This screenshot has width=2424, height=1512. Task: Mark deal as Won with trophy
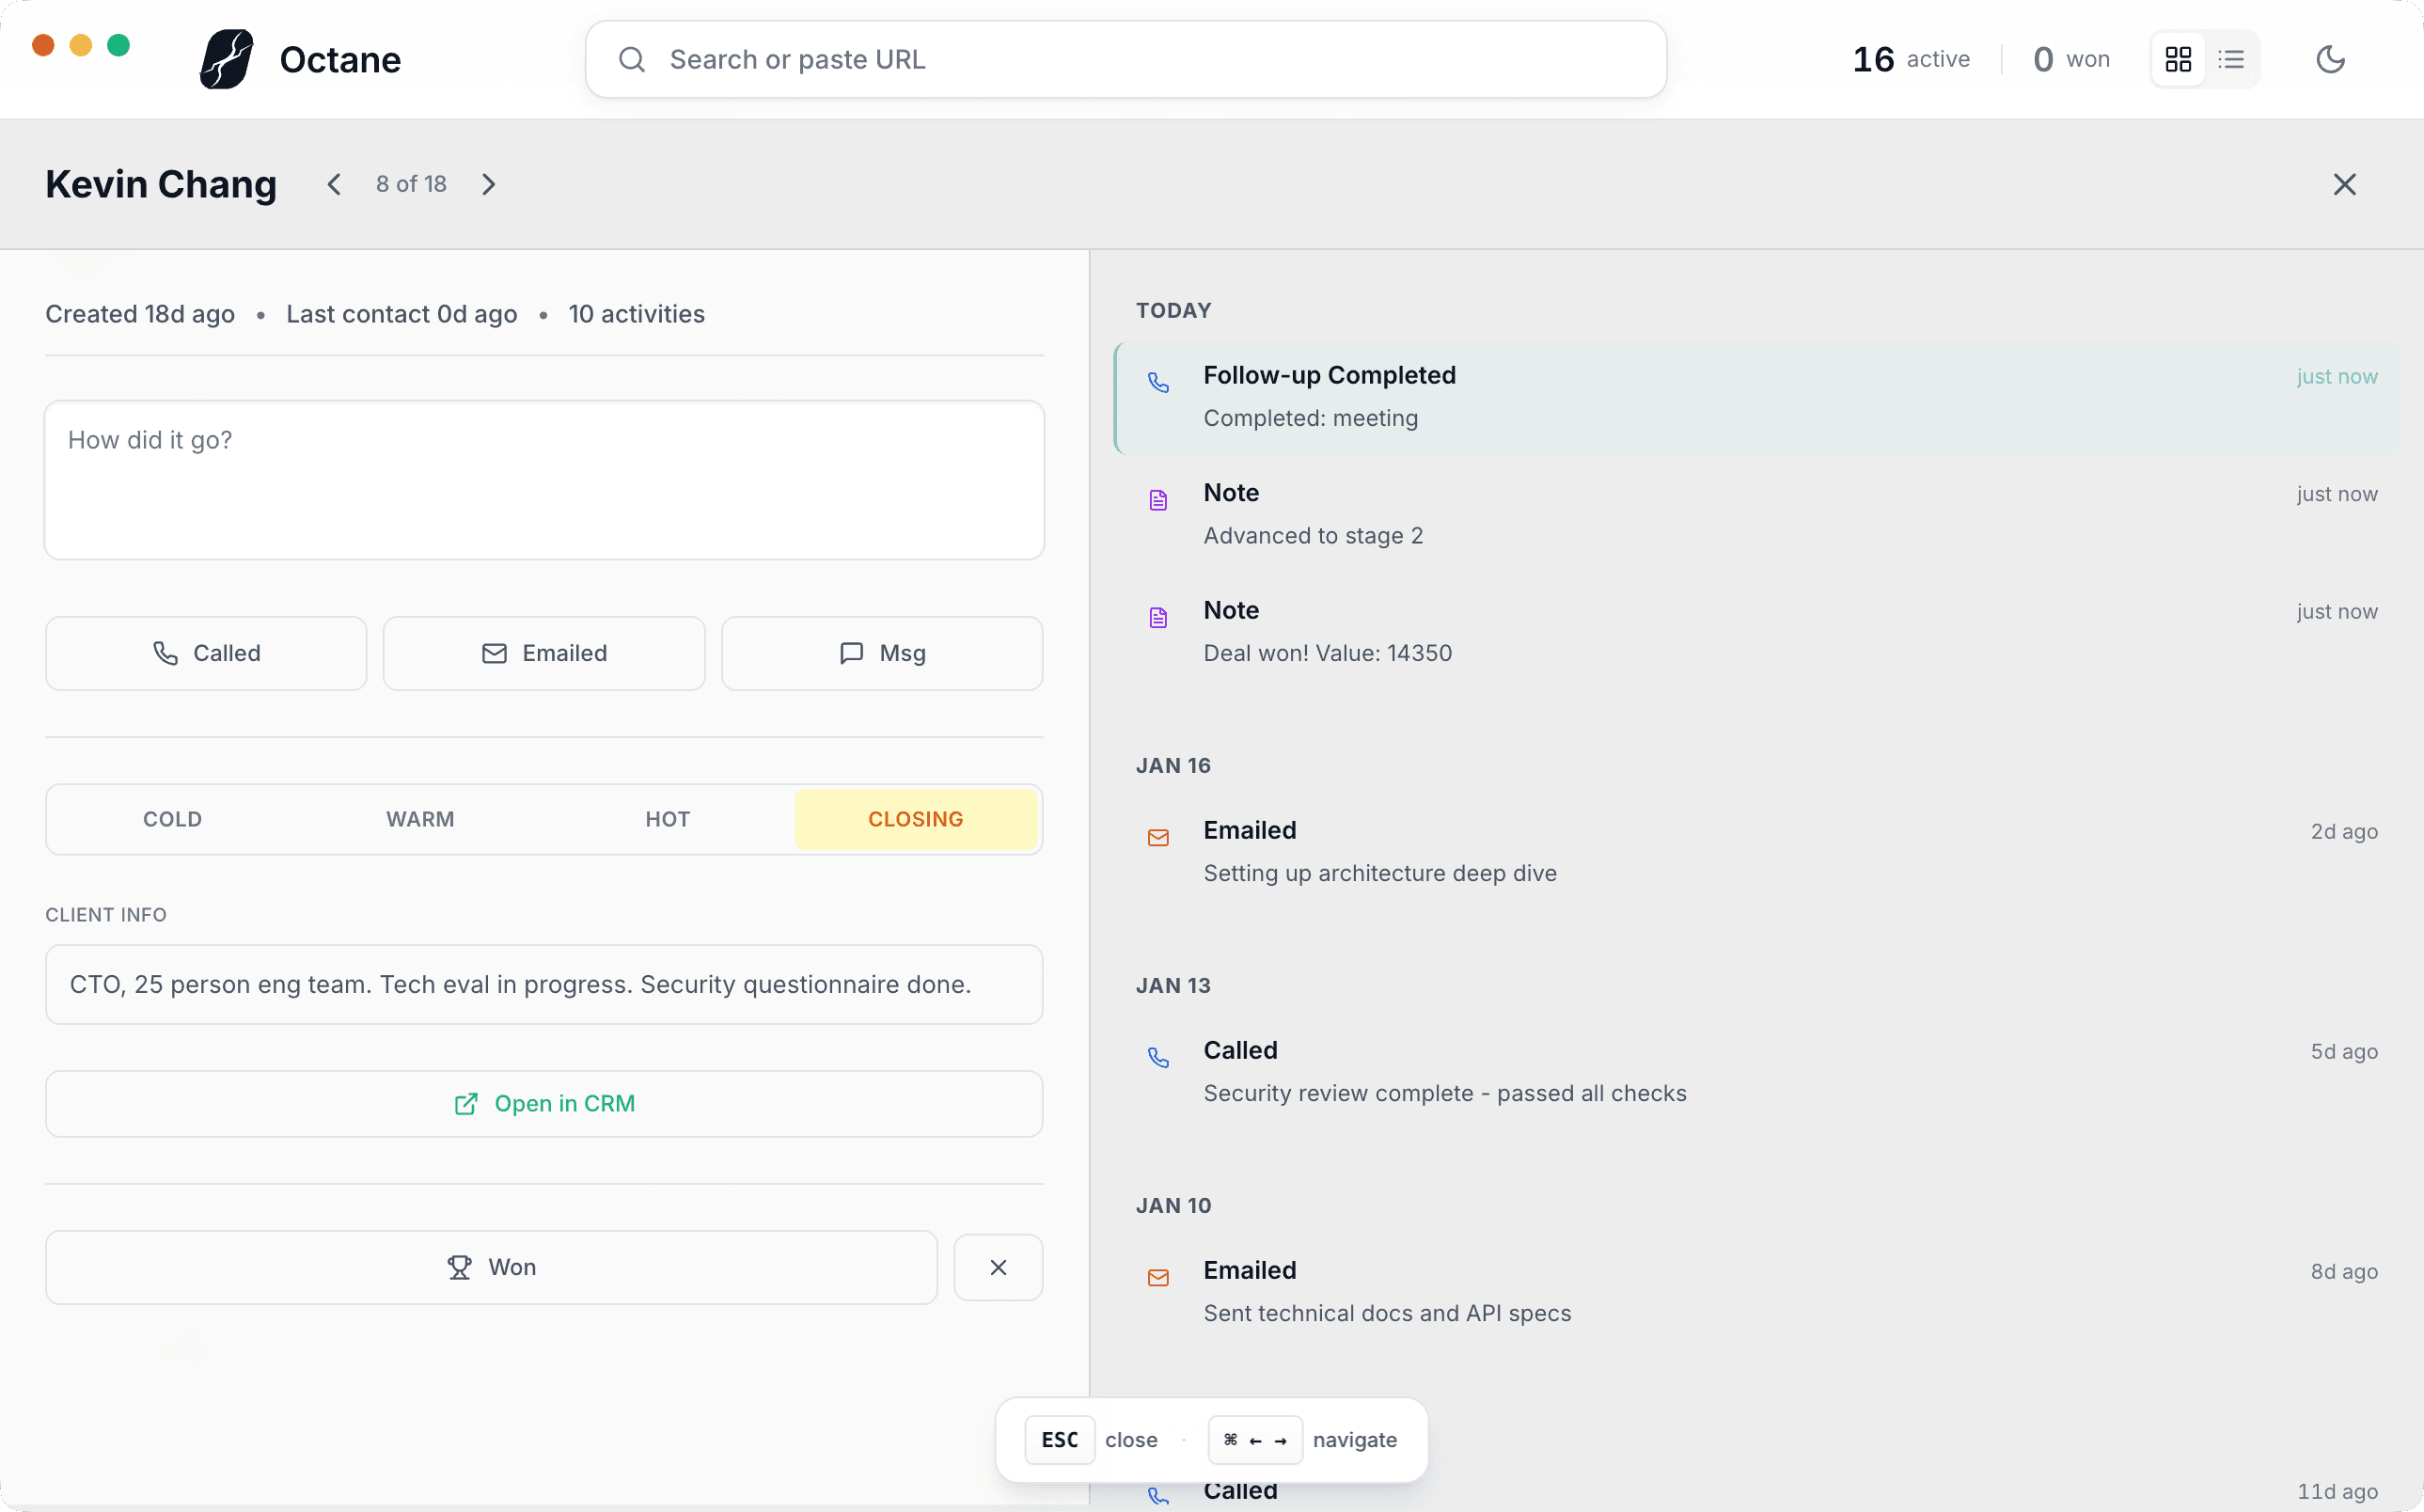coord(491,1267)
